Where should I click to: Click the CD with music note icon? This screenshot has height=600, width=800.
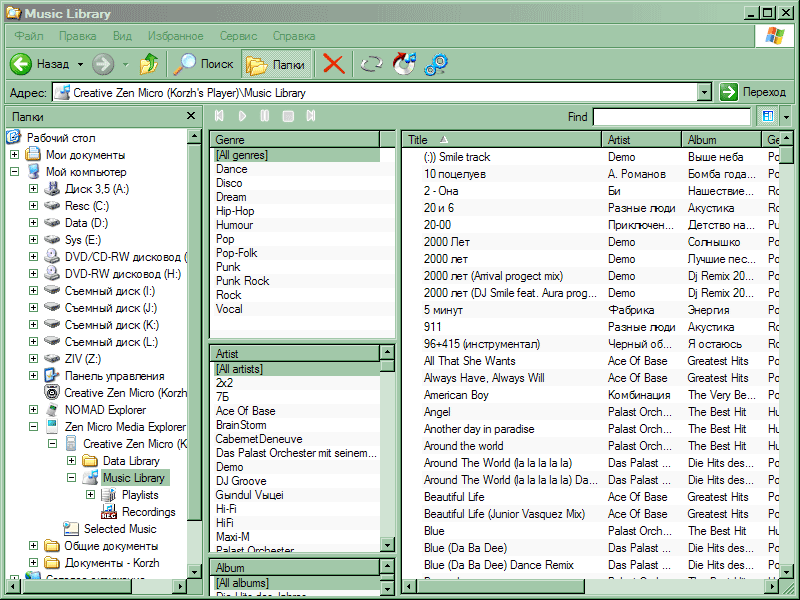pyautogui.click(x=404, y=64)
